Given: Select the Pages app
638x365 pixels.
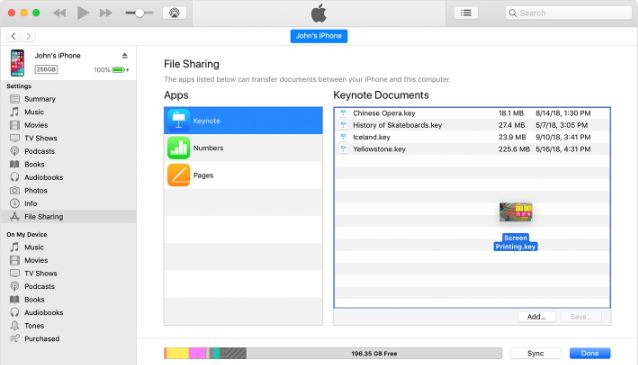Looking at the screenshot, I should click(243, 175).
